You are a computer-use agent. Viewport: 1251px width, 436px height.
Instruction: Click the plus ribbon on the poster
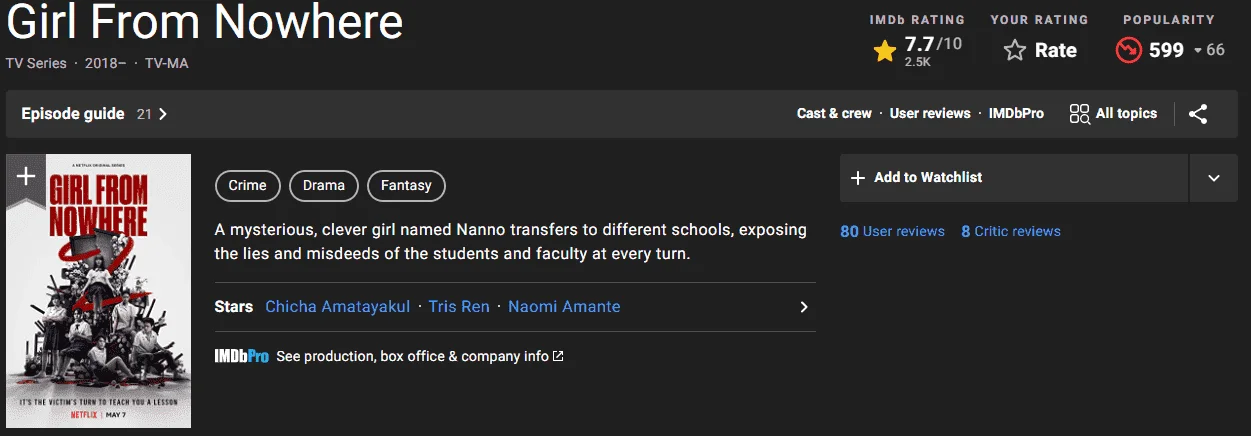26,180
